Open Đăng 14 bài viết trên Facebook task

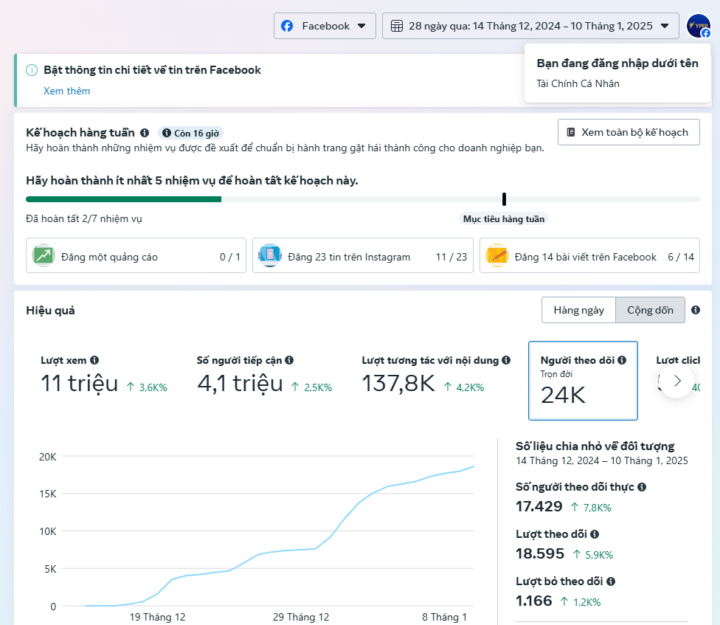click(x=589, y=256)
